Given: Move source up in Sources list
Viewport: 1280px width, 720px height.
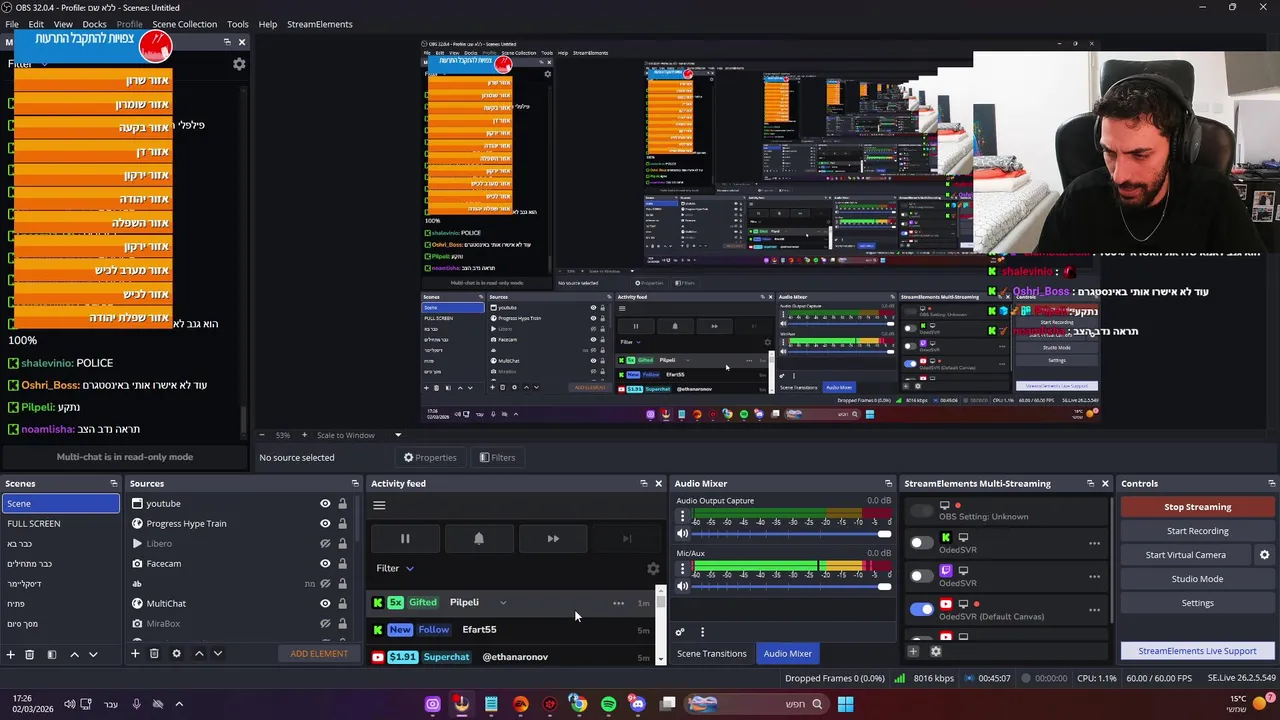Looking at the screenshot, I should pyautogui.click(x=198, y=654).
